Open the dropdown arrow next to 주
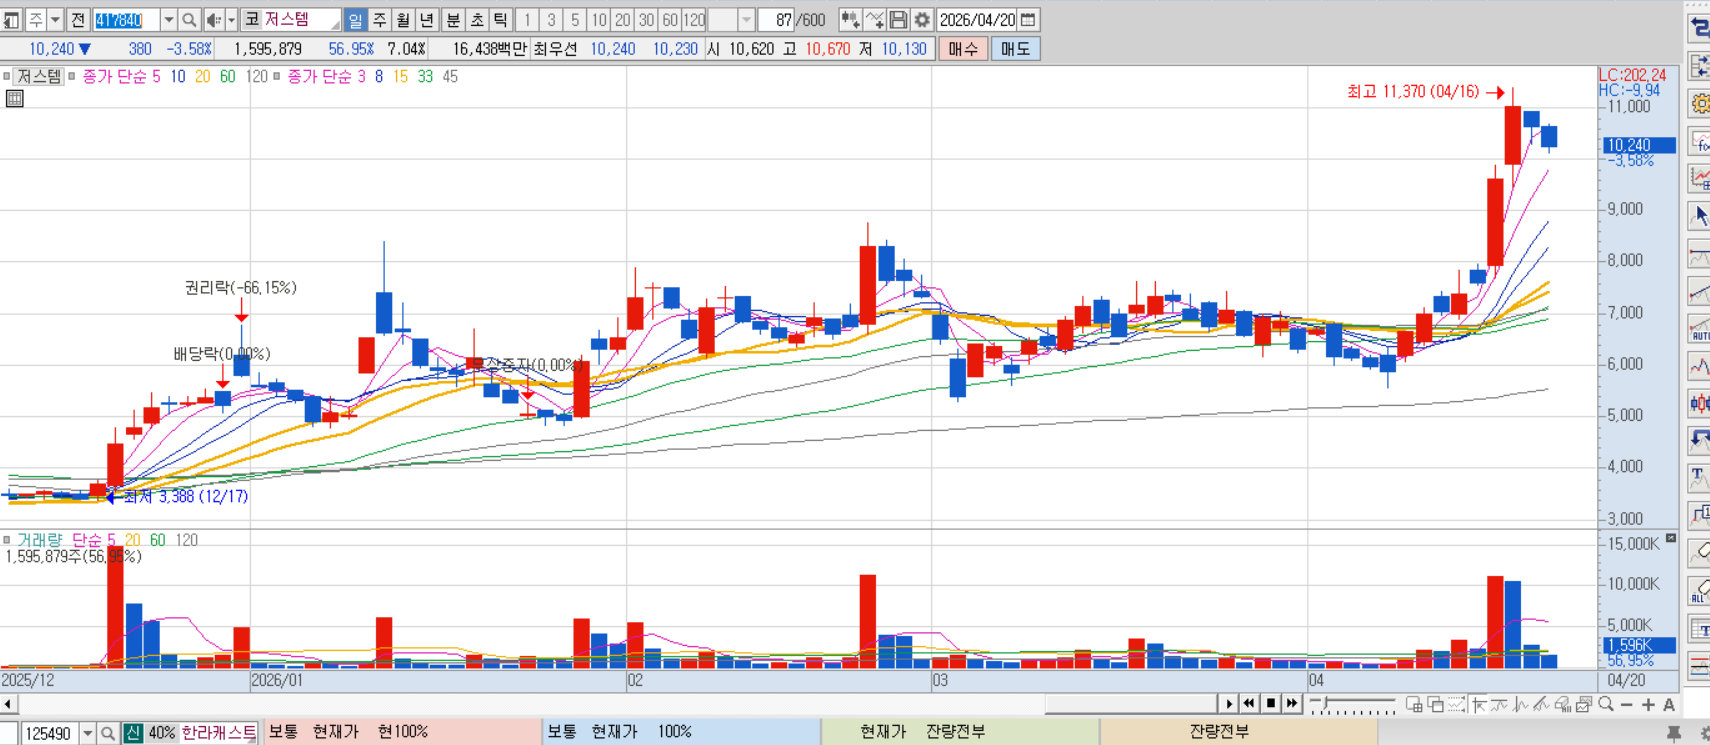Image resolution: width=1710 pixels, height=745 pixels. (55, 20)
